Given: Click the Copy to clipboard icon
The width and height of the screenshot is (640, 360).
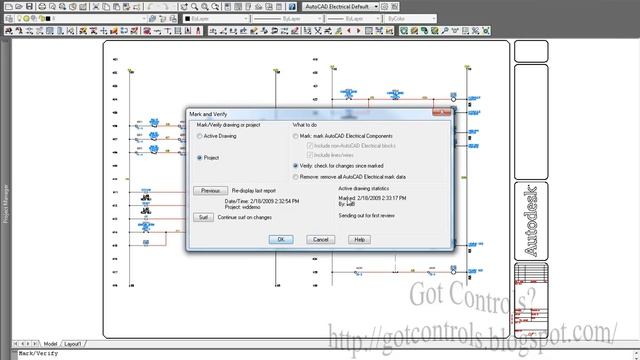Looking at the screenshot, I should [106, 7].
